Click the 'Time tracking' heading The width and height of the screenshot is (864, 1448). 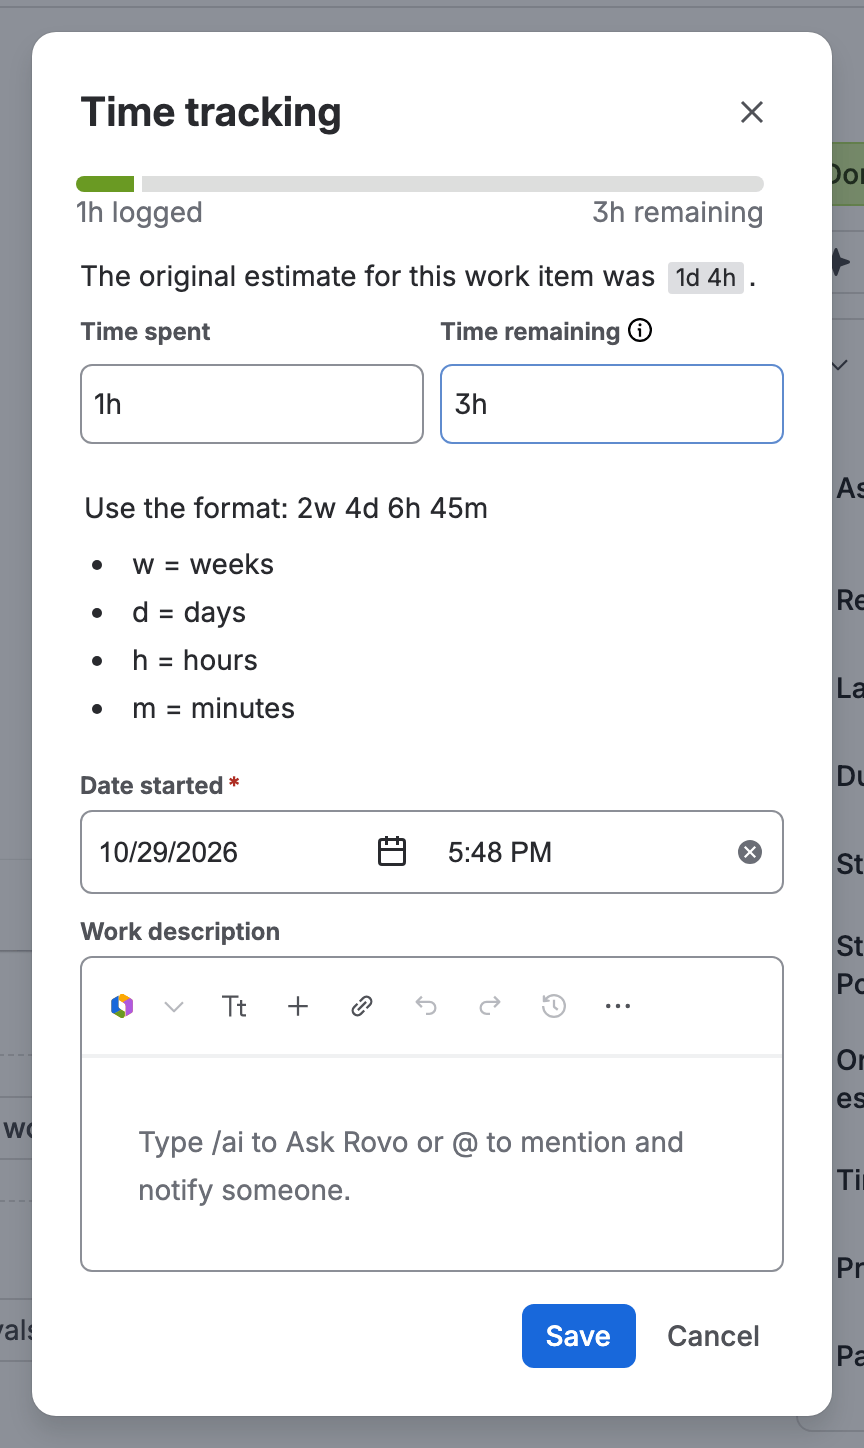(211, 112)
